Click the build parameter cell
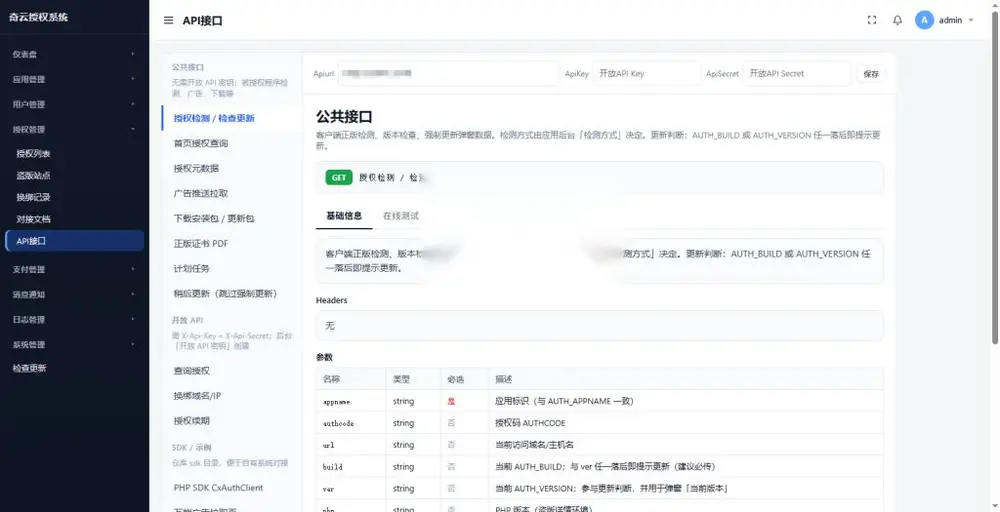The image size is (1000, 512). (351, 466)
